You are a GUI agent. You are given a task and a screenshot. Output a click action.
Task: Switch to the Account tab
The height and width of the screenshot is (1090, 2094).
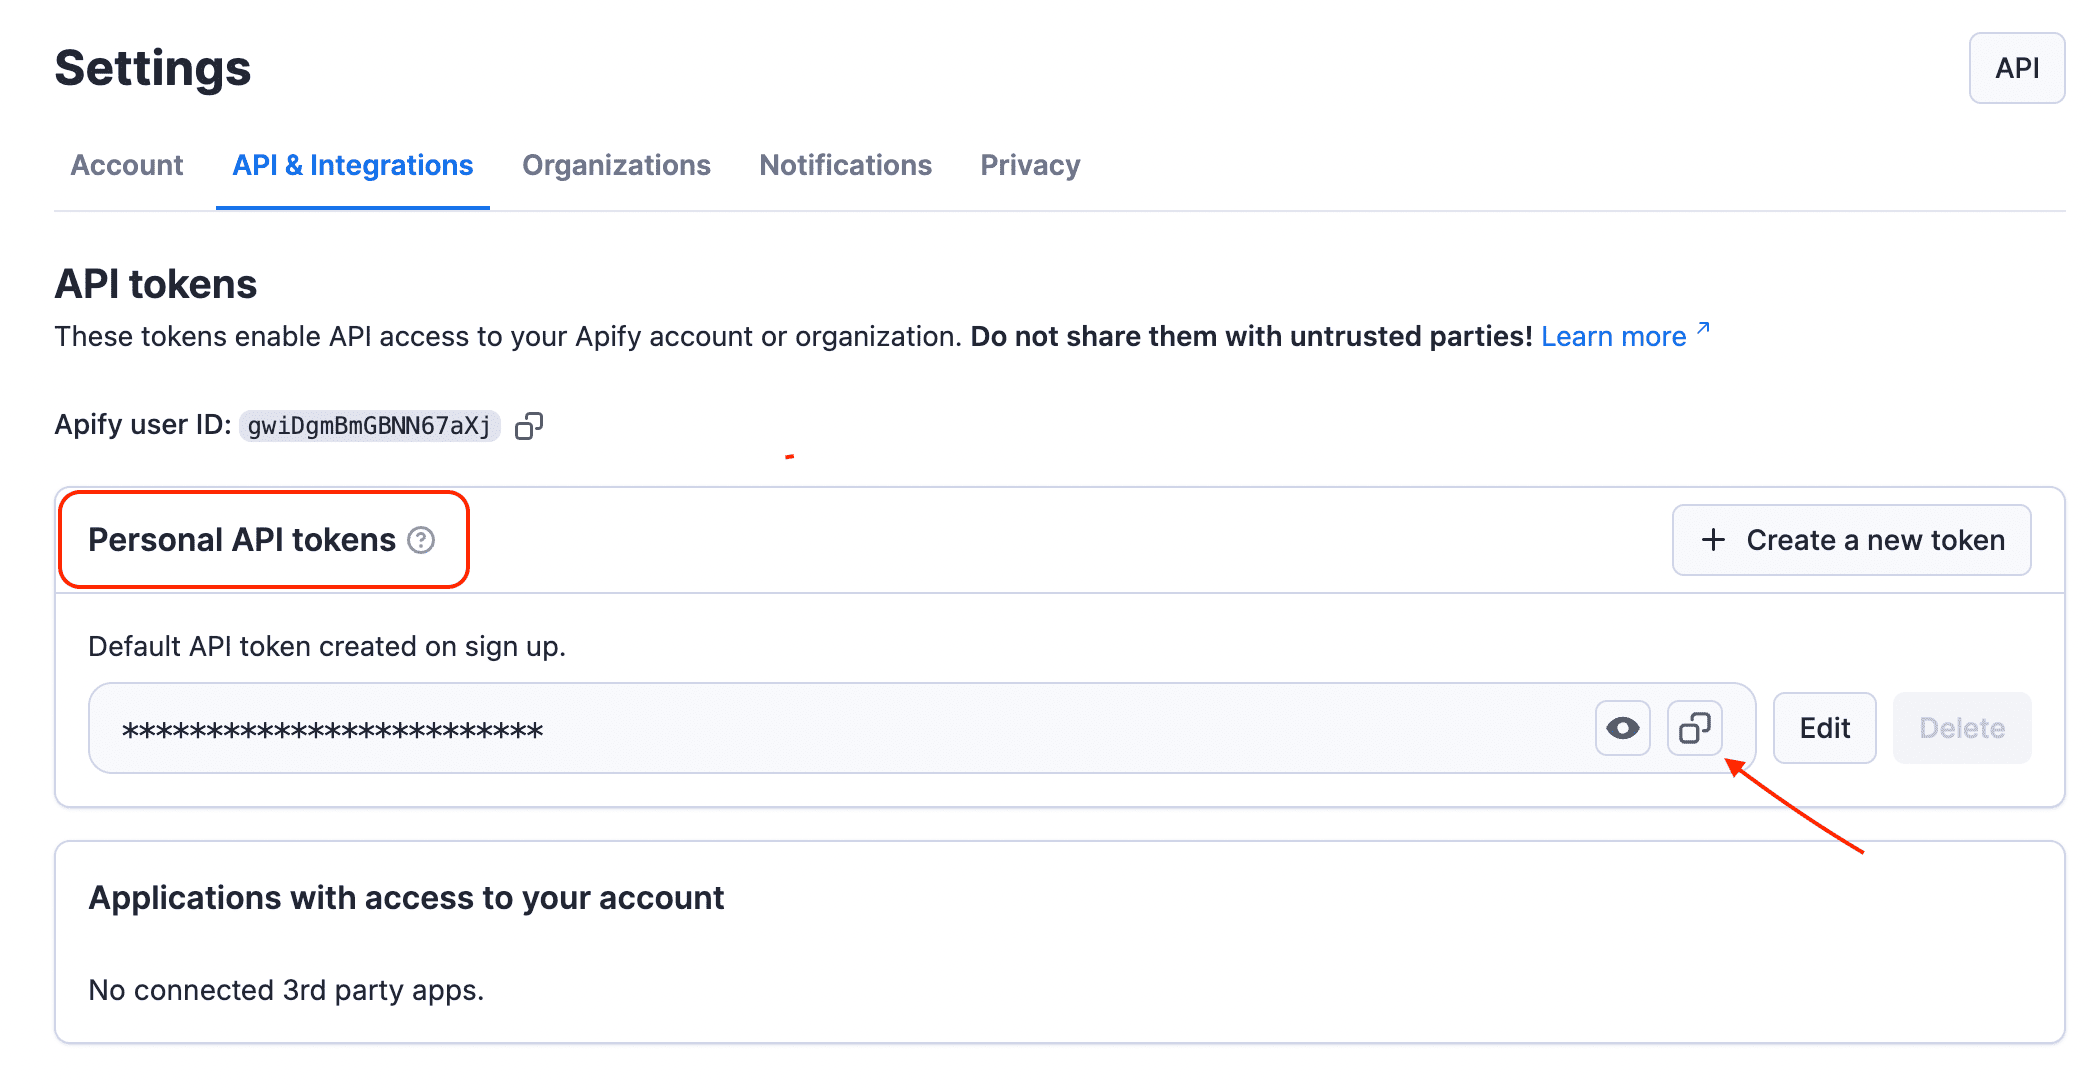coord(126,165)
